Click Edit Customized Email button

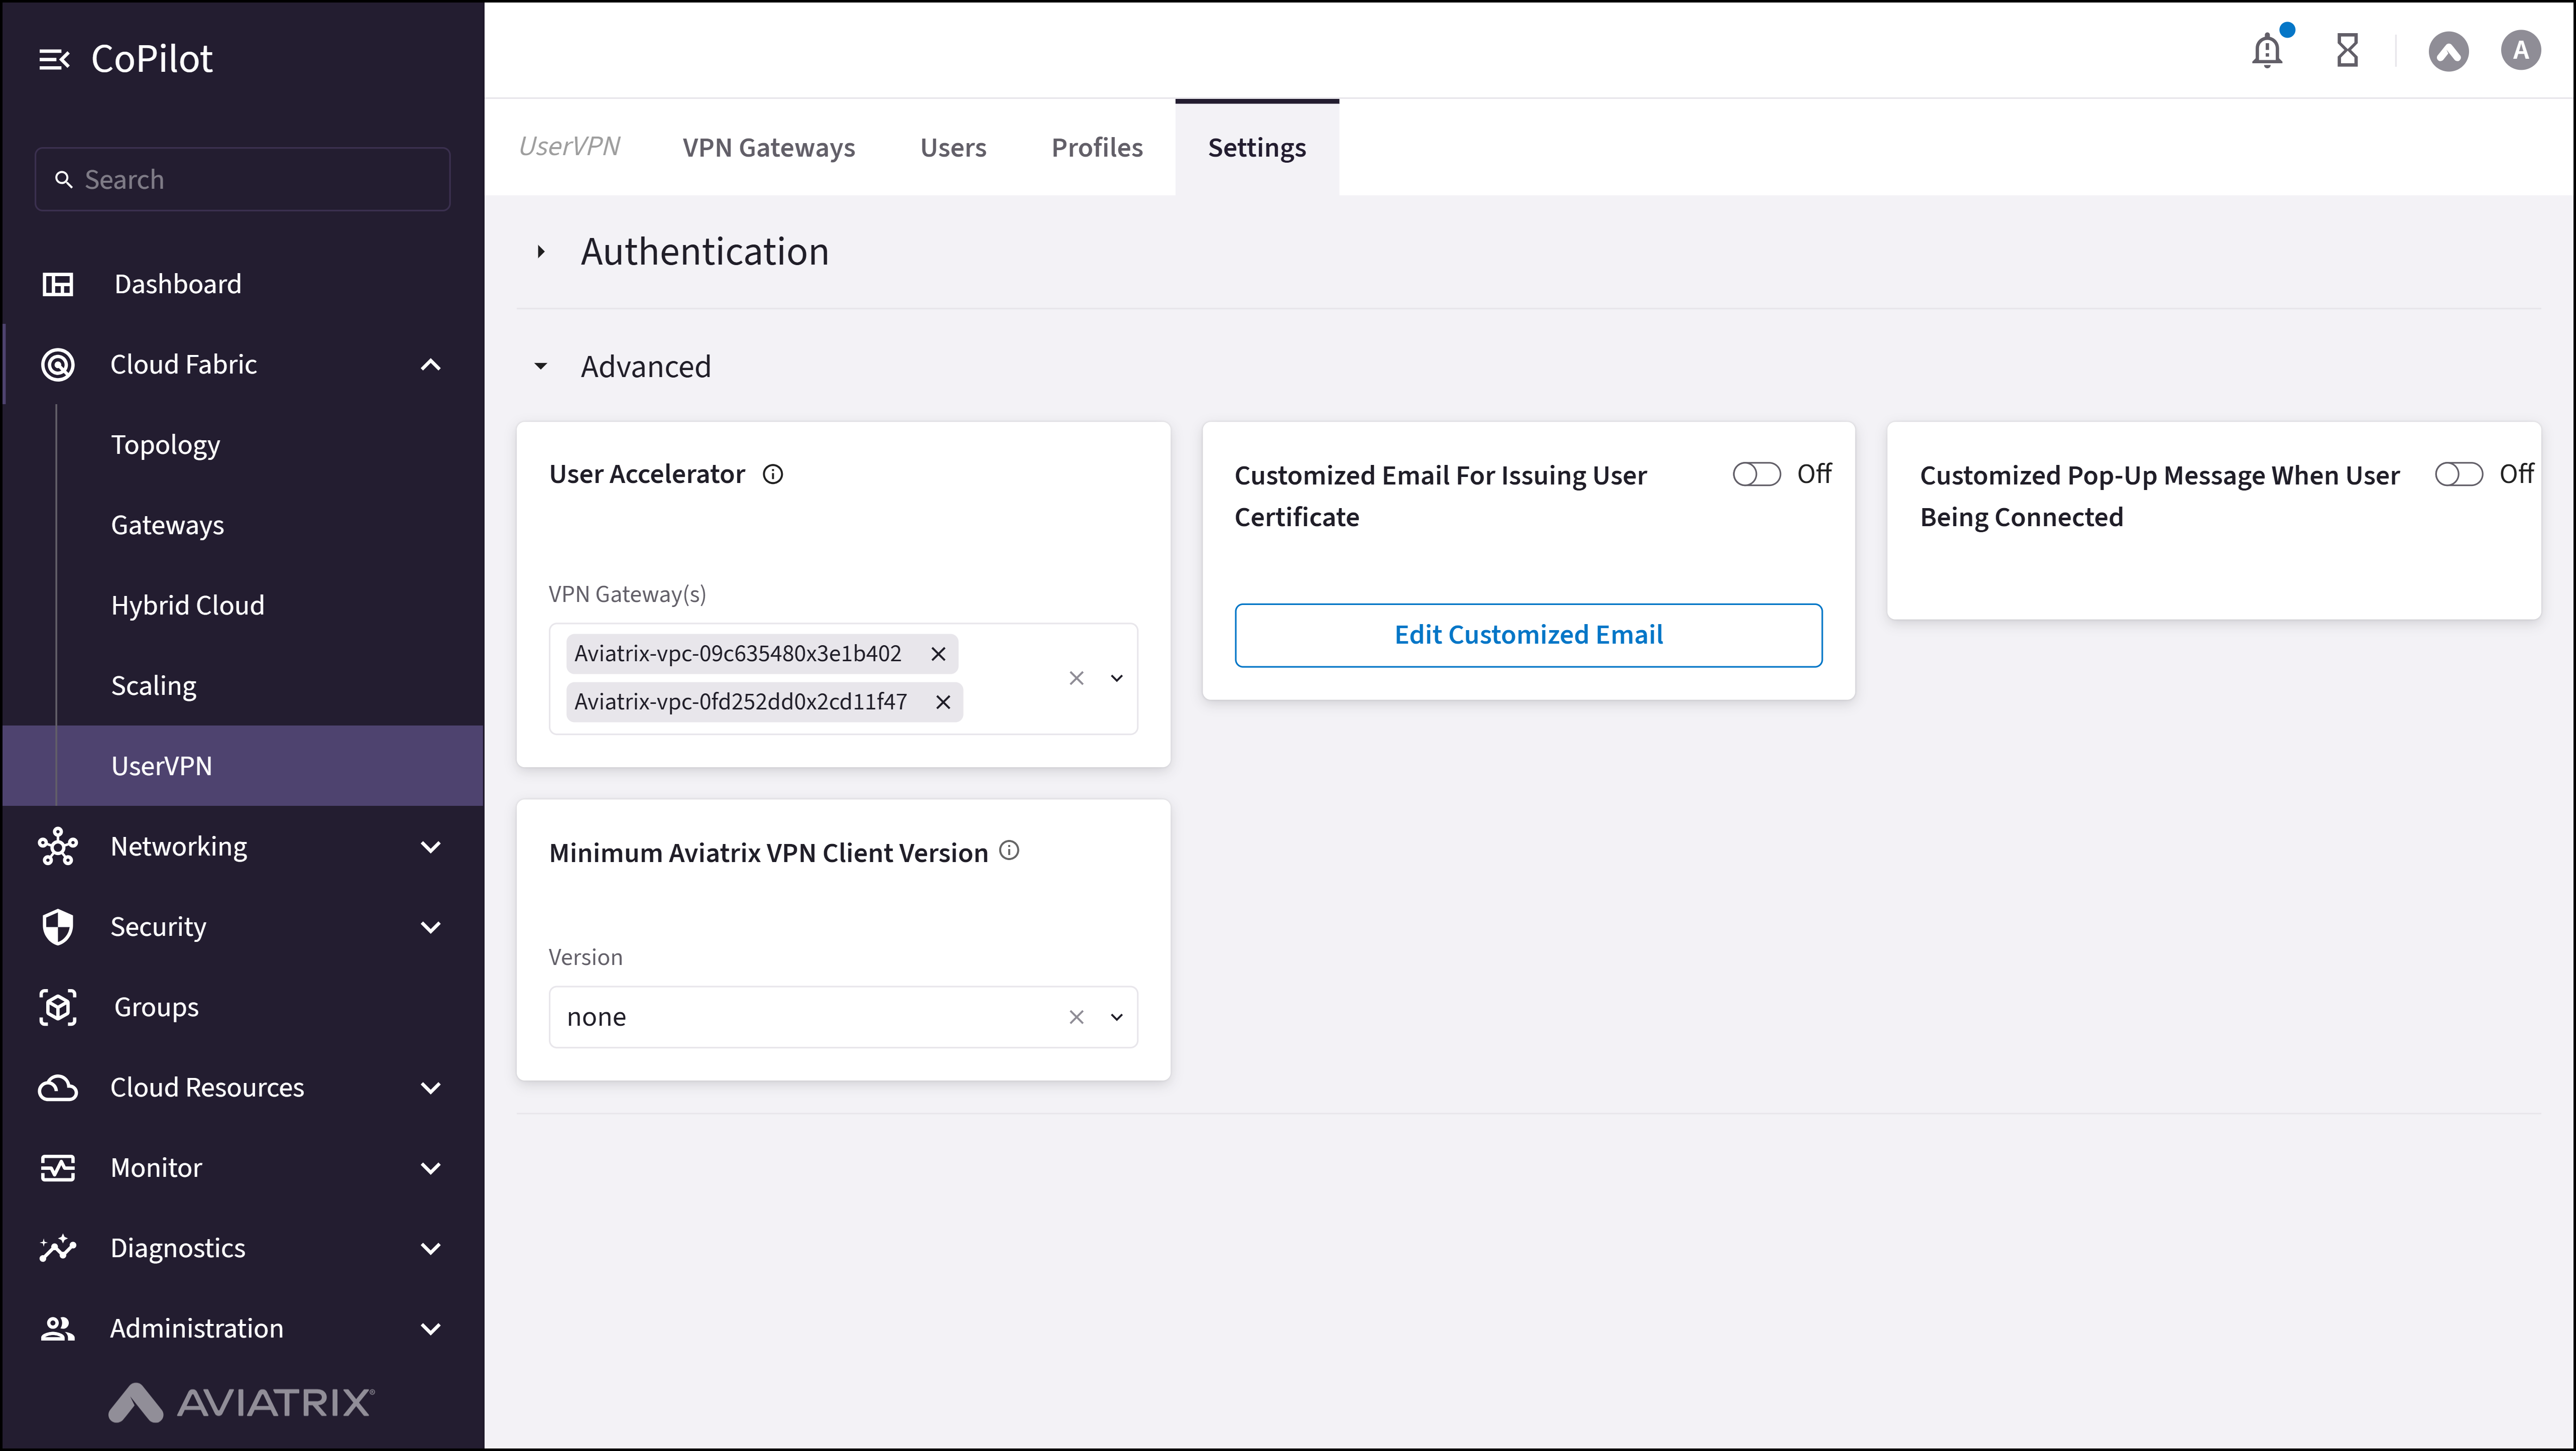1528,634
